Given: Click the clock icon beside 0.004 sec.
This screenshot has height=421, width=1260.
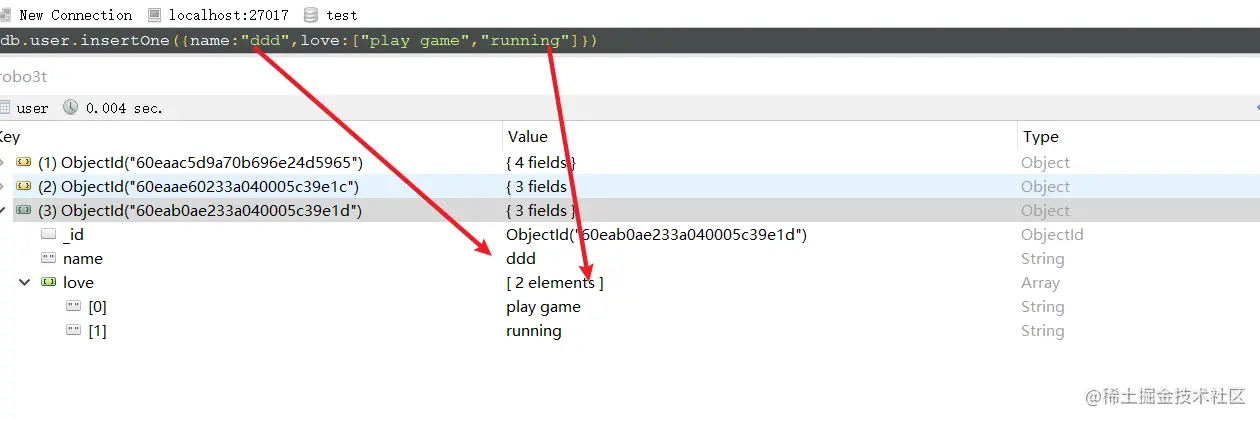Looking at the screenshot, I should (70, 108).
